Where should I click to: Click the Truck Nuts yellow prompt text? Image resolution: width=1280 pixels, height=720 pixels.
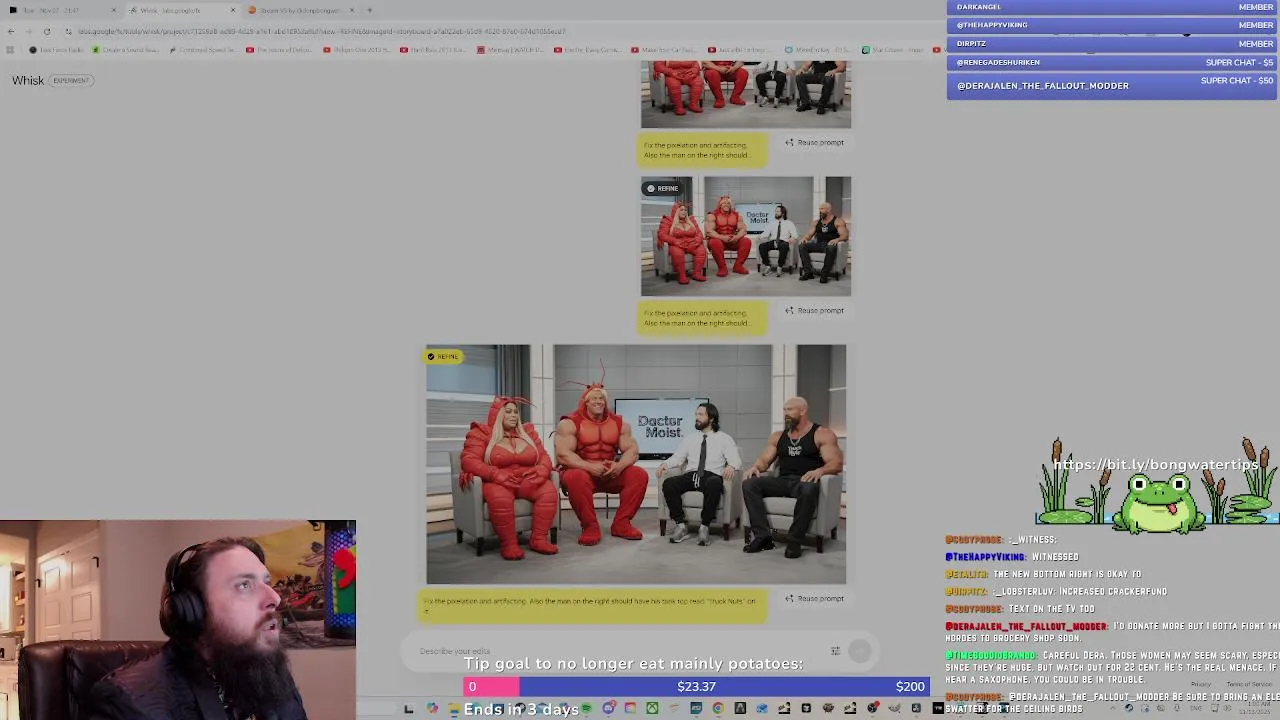[x=592, y=604]
